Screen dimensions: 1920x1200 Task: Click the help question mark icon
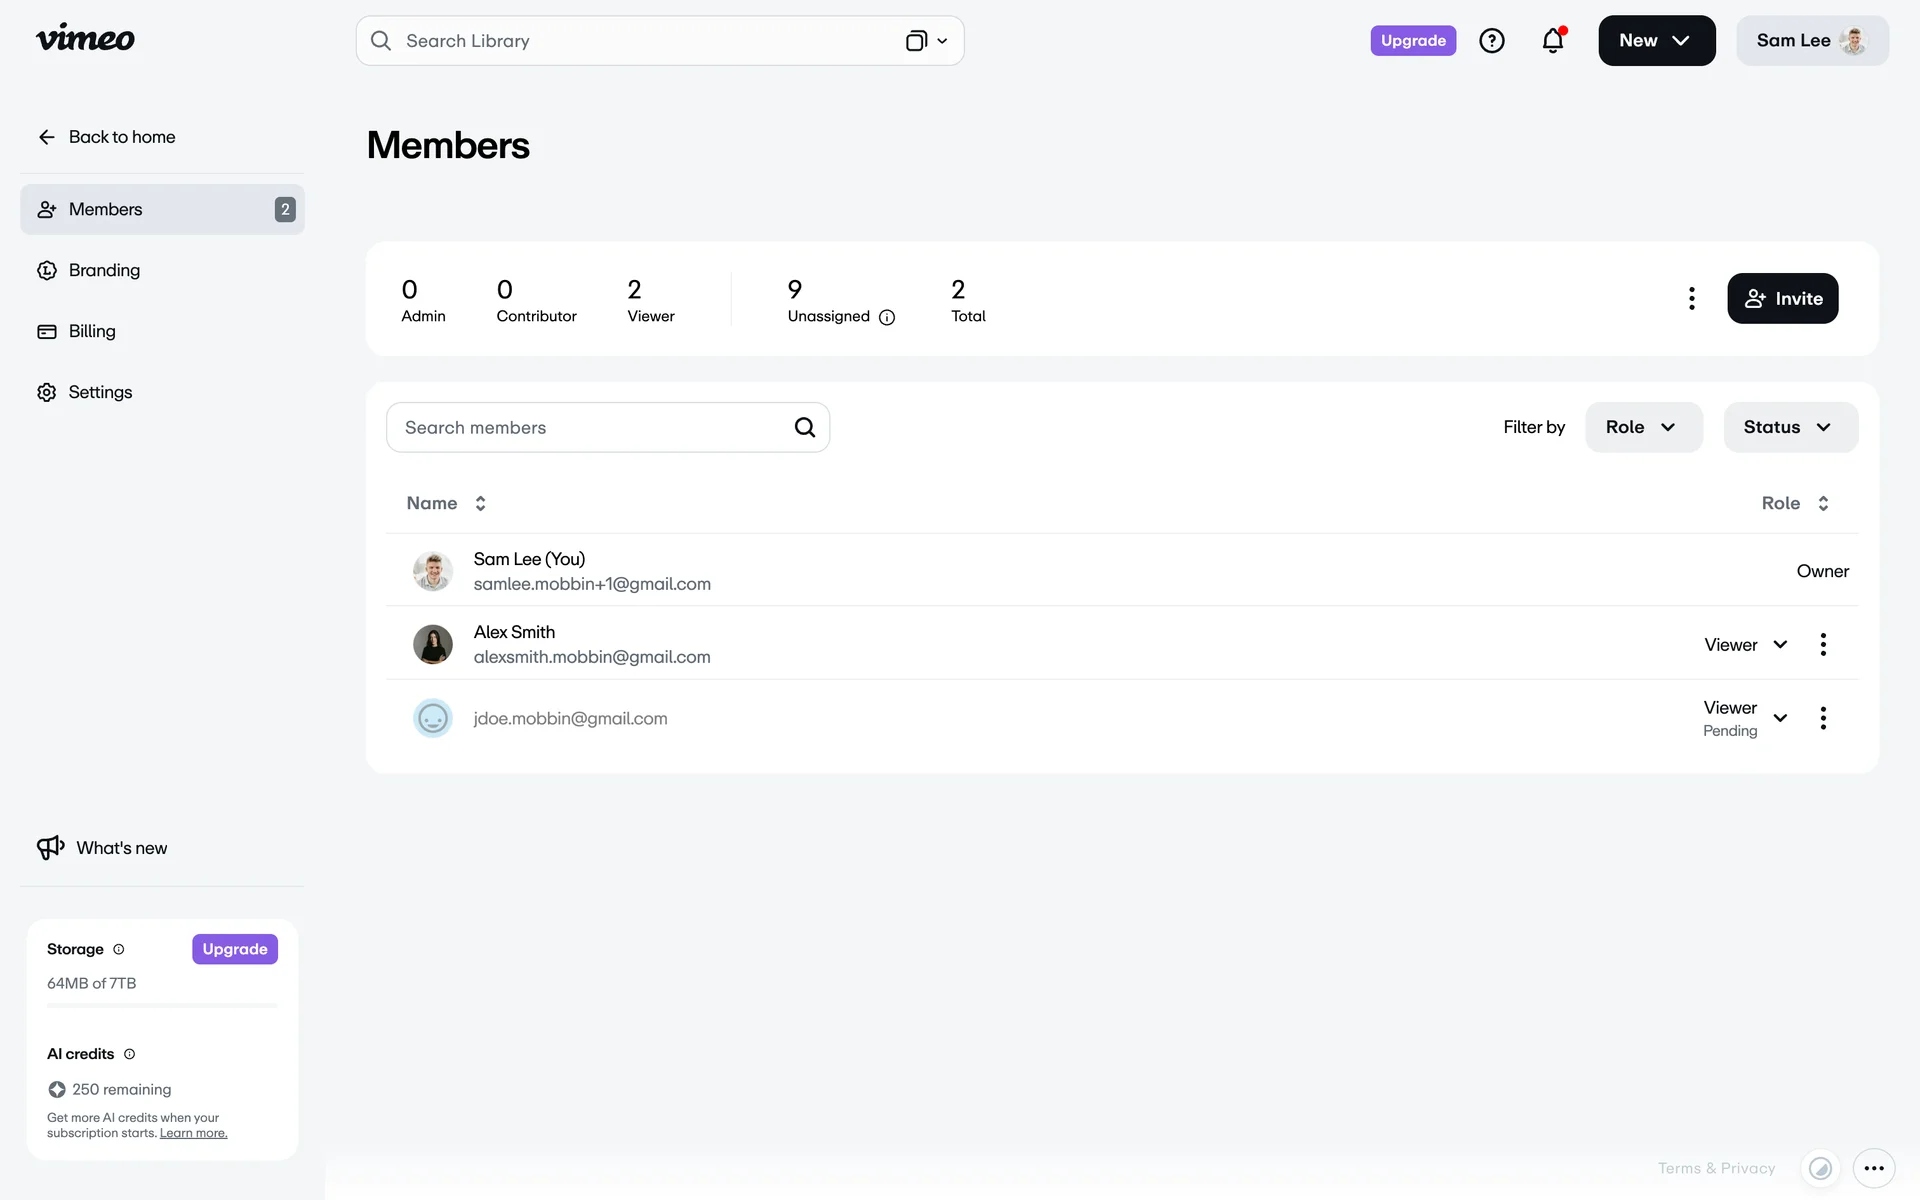[1491, 41]
